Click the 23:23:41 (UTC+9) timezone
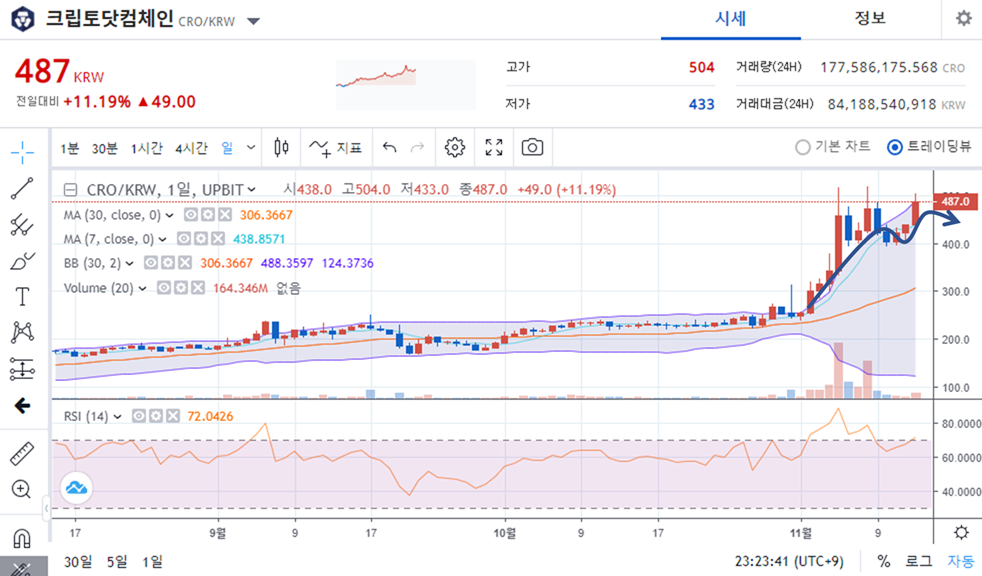This screenshot has height=576, width=982. (x=788, y=561)
